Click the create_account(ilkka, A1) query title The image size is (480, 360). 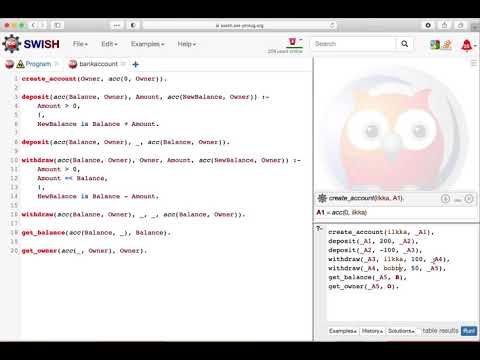pyautogui.click(x=366, y=198)
